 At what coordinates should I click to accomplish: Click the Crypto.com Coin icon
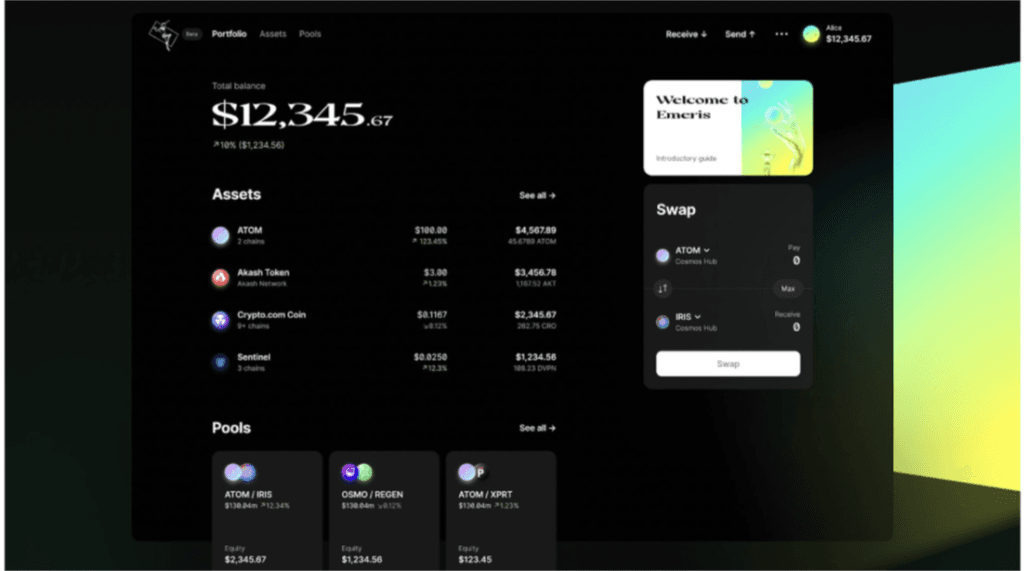coord(221,320)
